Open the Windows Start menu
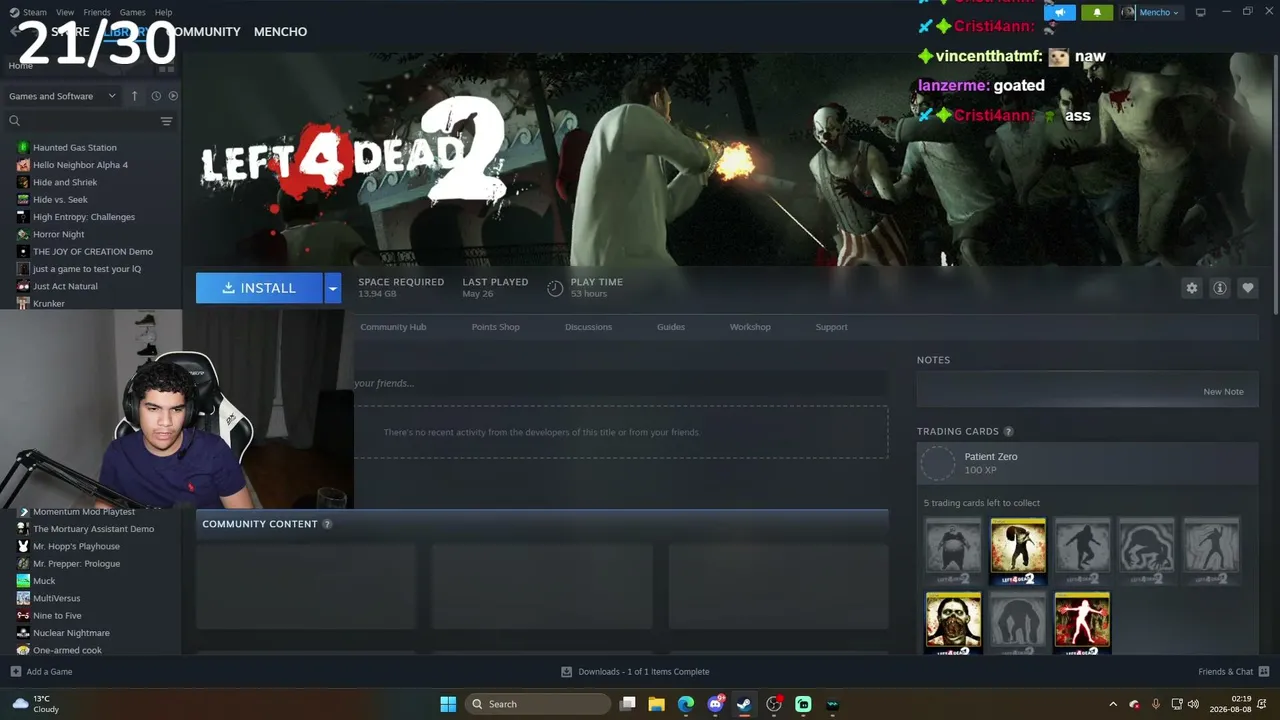This screenshot has width=1280, height=720. point(448,704)
